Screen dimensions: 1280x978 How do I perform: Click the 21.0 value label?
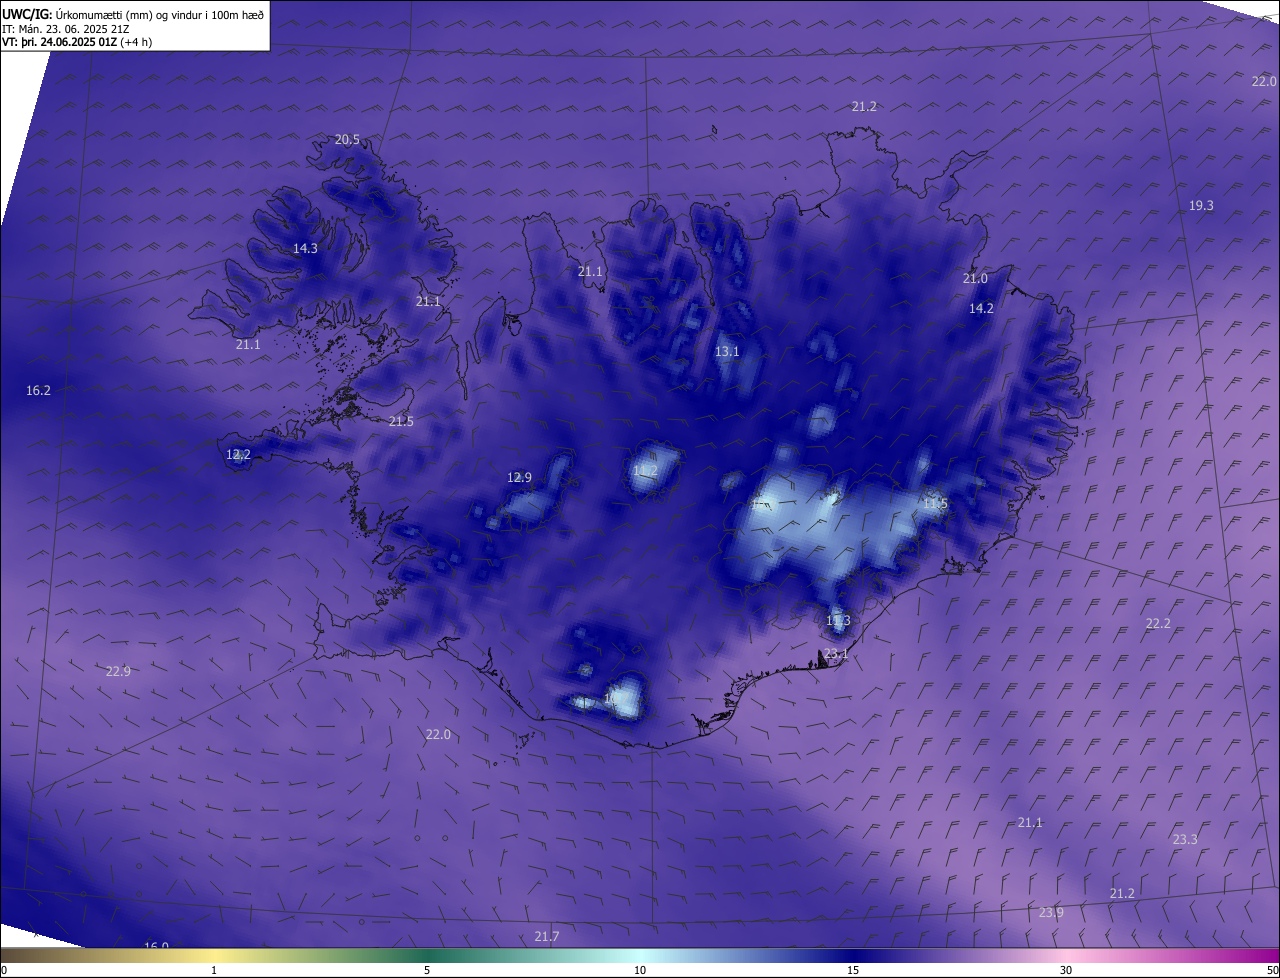click(975, 279)
